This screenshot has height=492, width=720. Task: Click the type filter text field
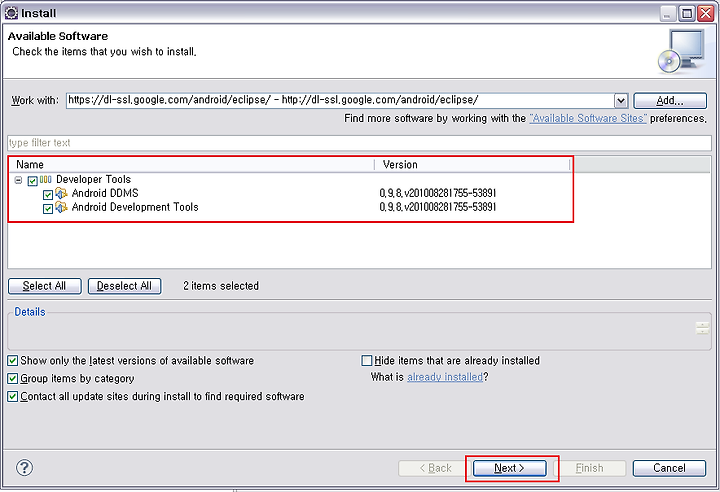tap(360, 143)
